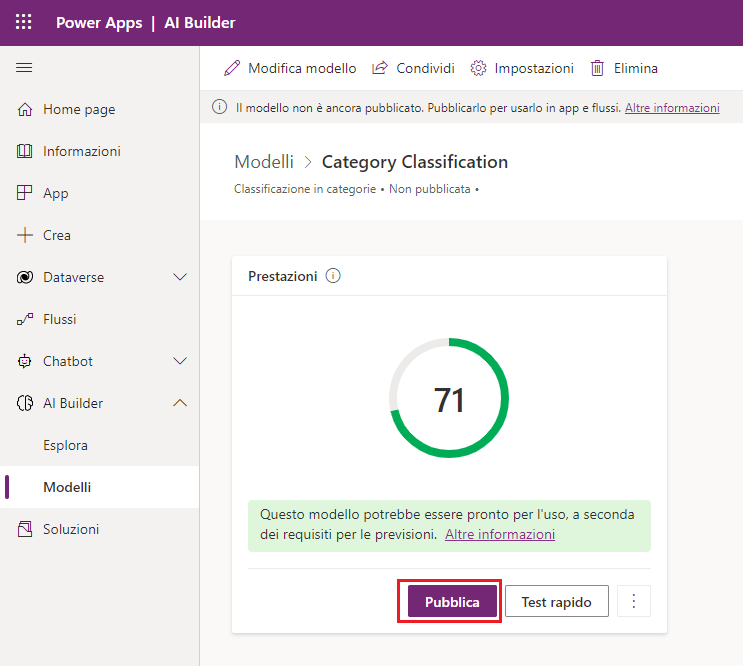
Task: Click AI Builder title in the header
Action: pos(199,23)
